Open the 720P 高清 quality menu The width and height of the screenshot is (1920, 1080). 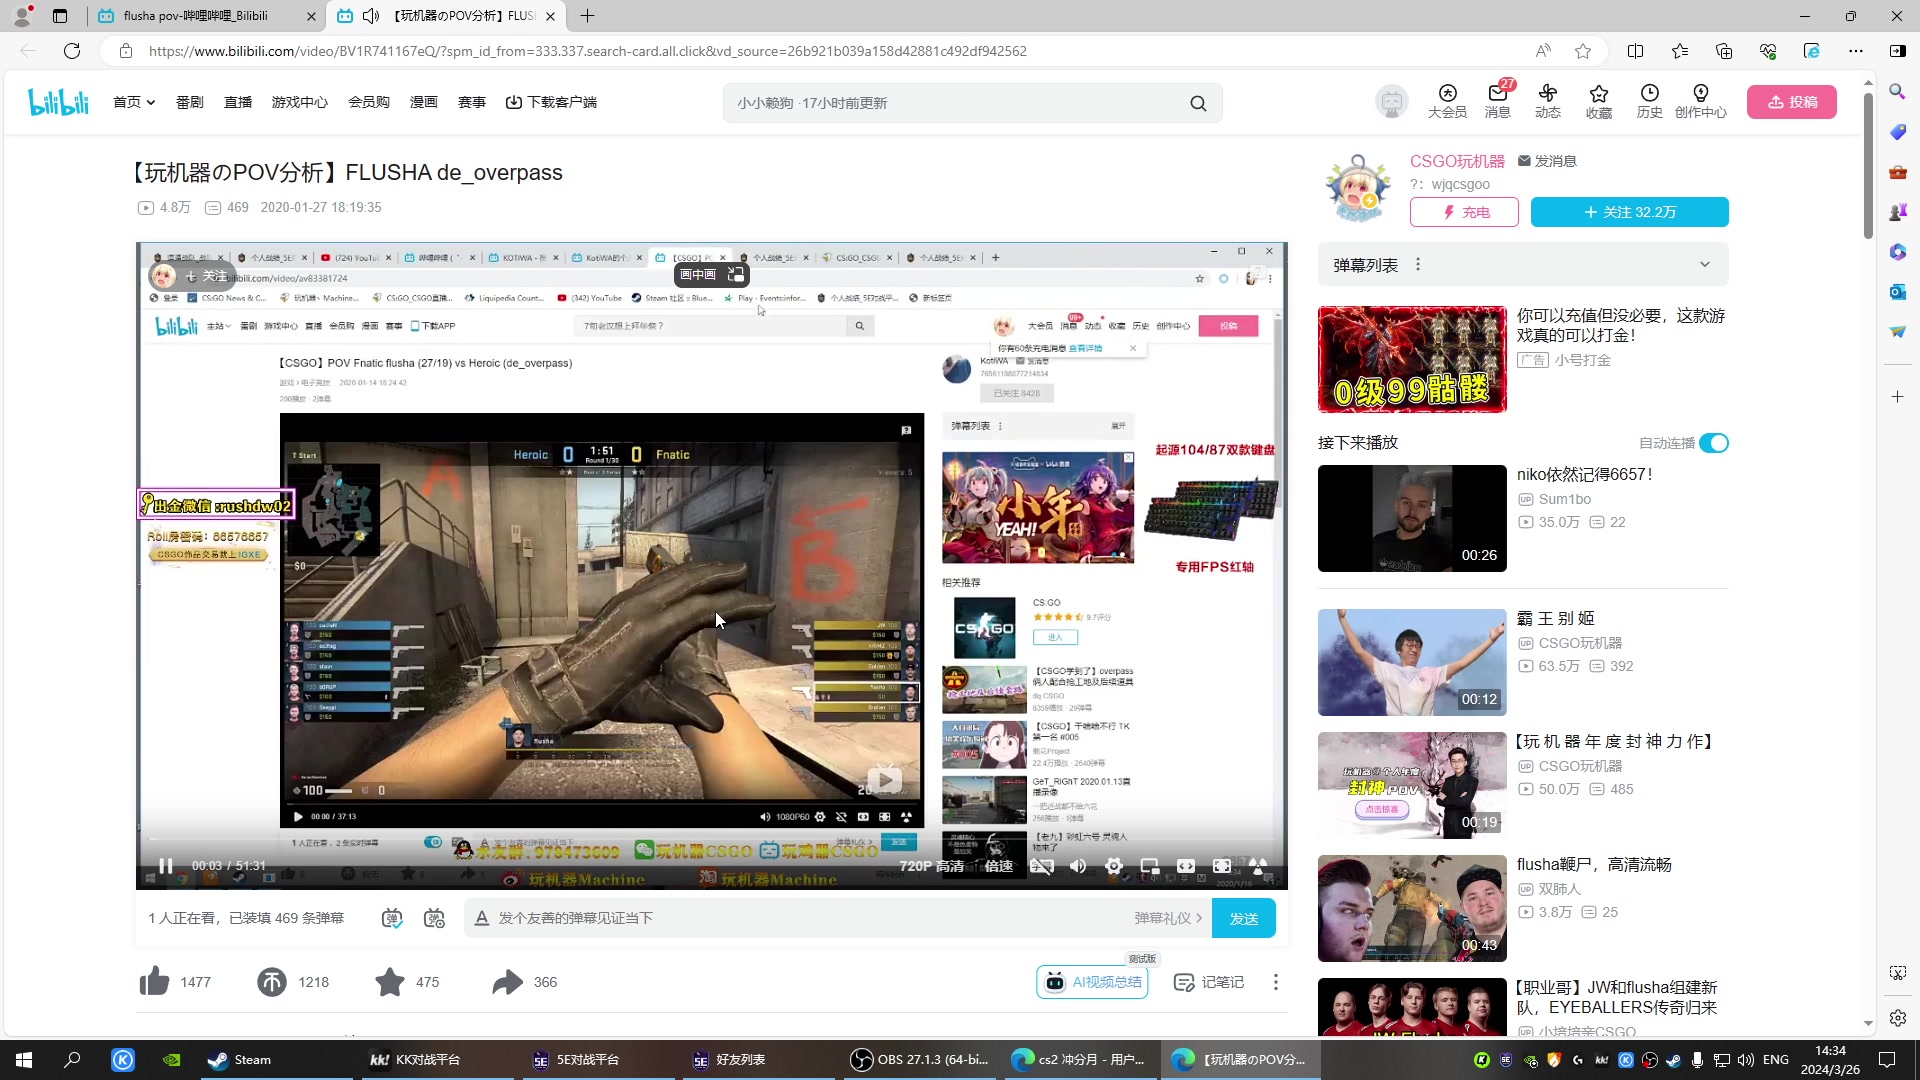pyautogui.click(x=931, y=866)
